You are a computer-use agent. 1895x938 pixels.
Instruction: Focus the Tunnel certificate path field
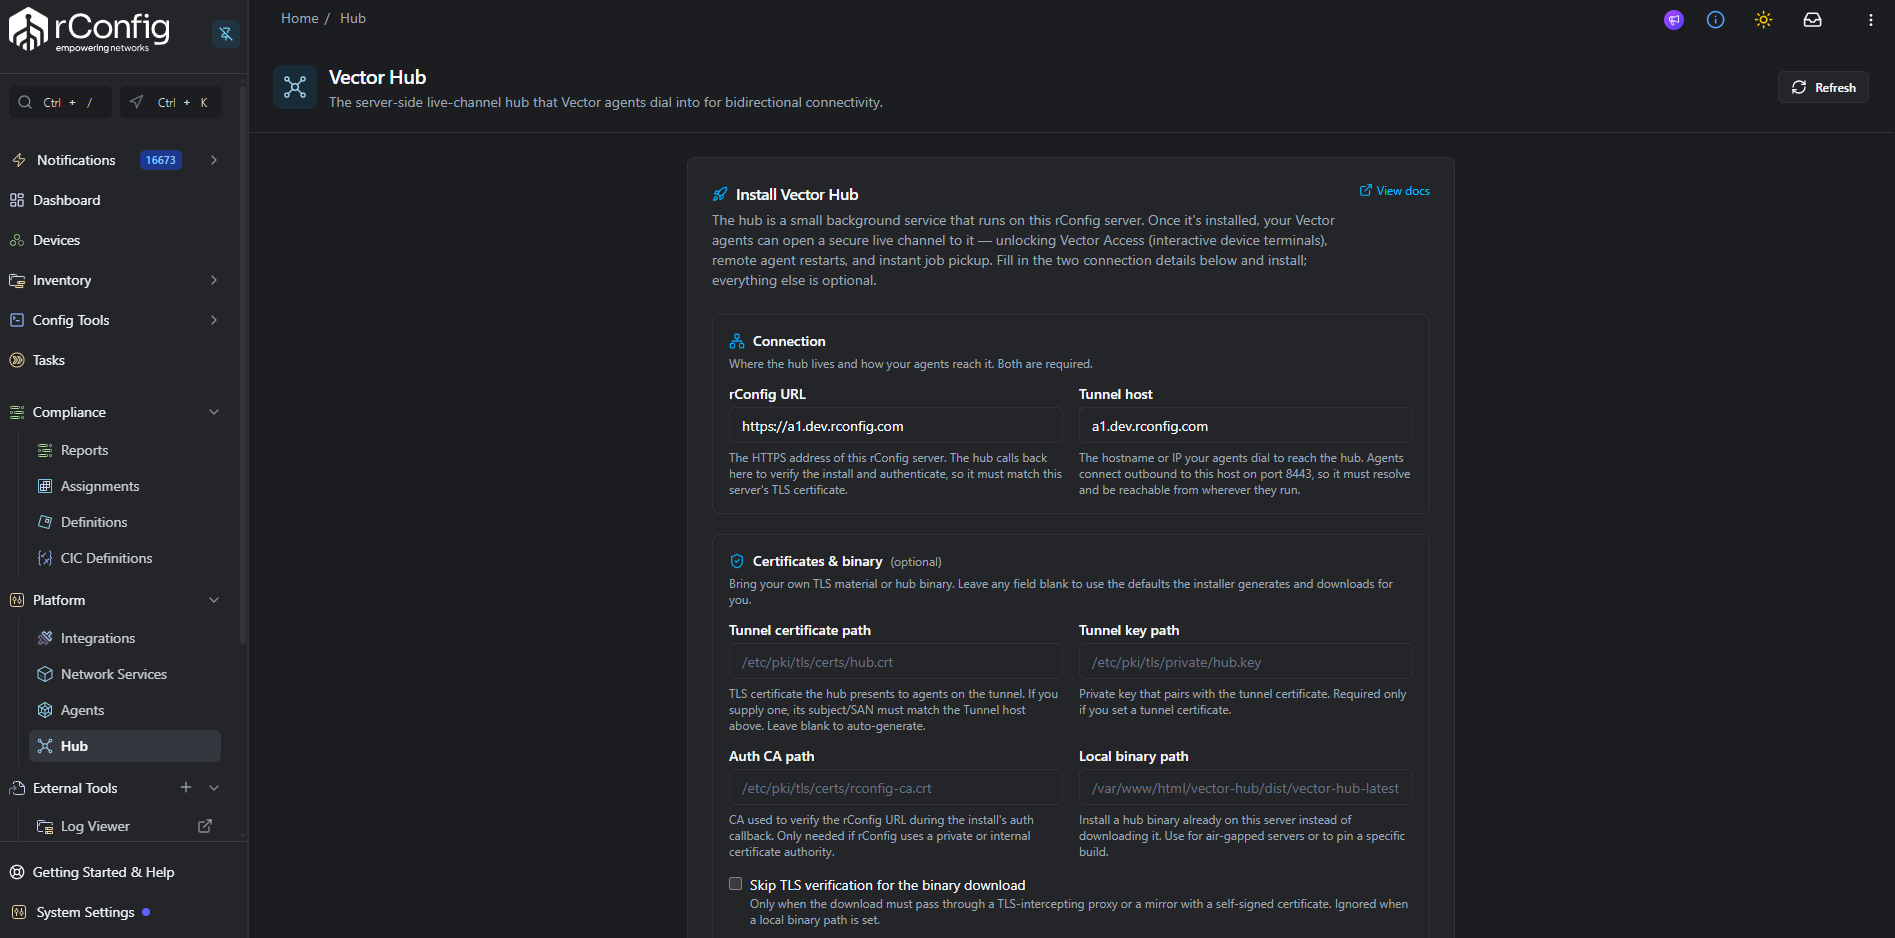895,662
